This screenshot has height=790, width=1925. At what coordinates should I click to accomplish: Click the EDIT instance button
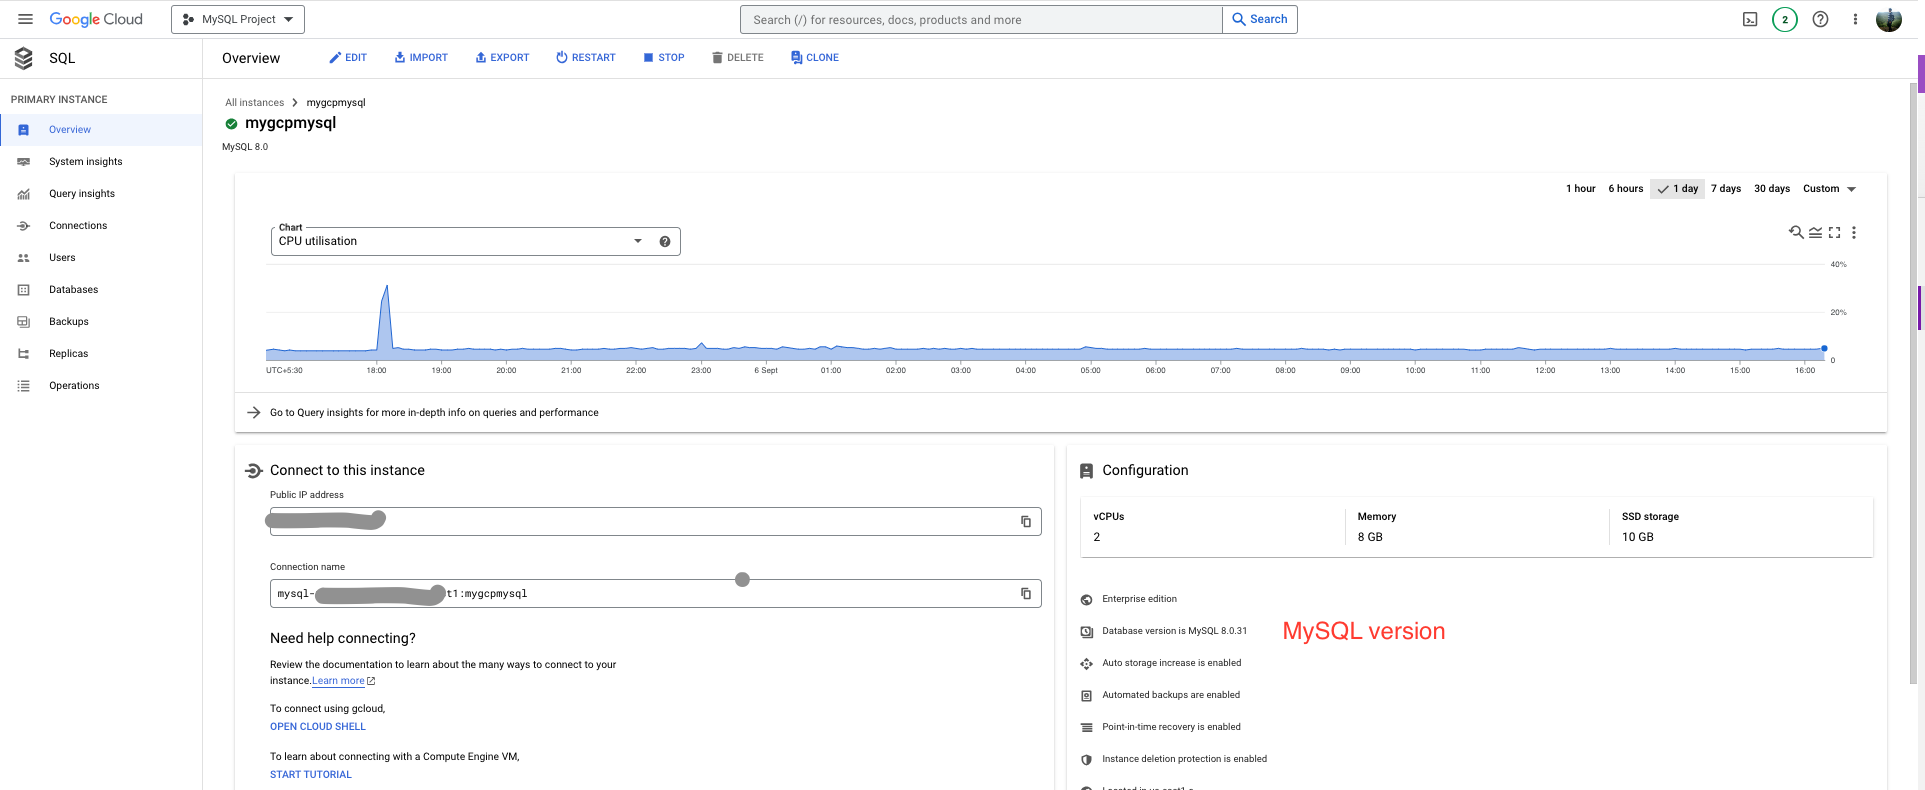coord(348,58)
